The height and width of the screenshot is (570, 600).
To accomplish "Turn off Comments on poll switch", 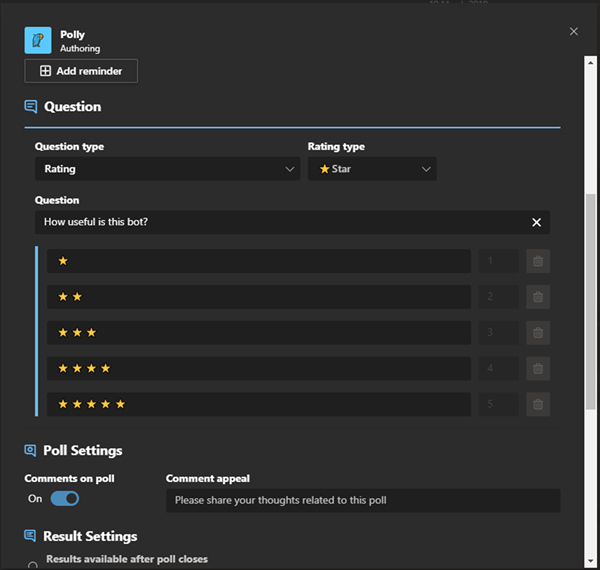I will [64, 498].
